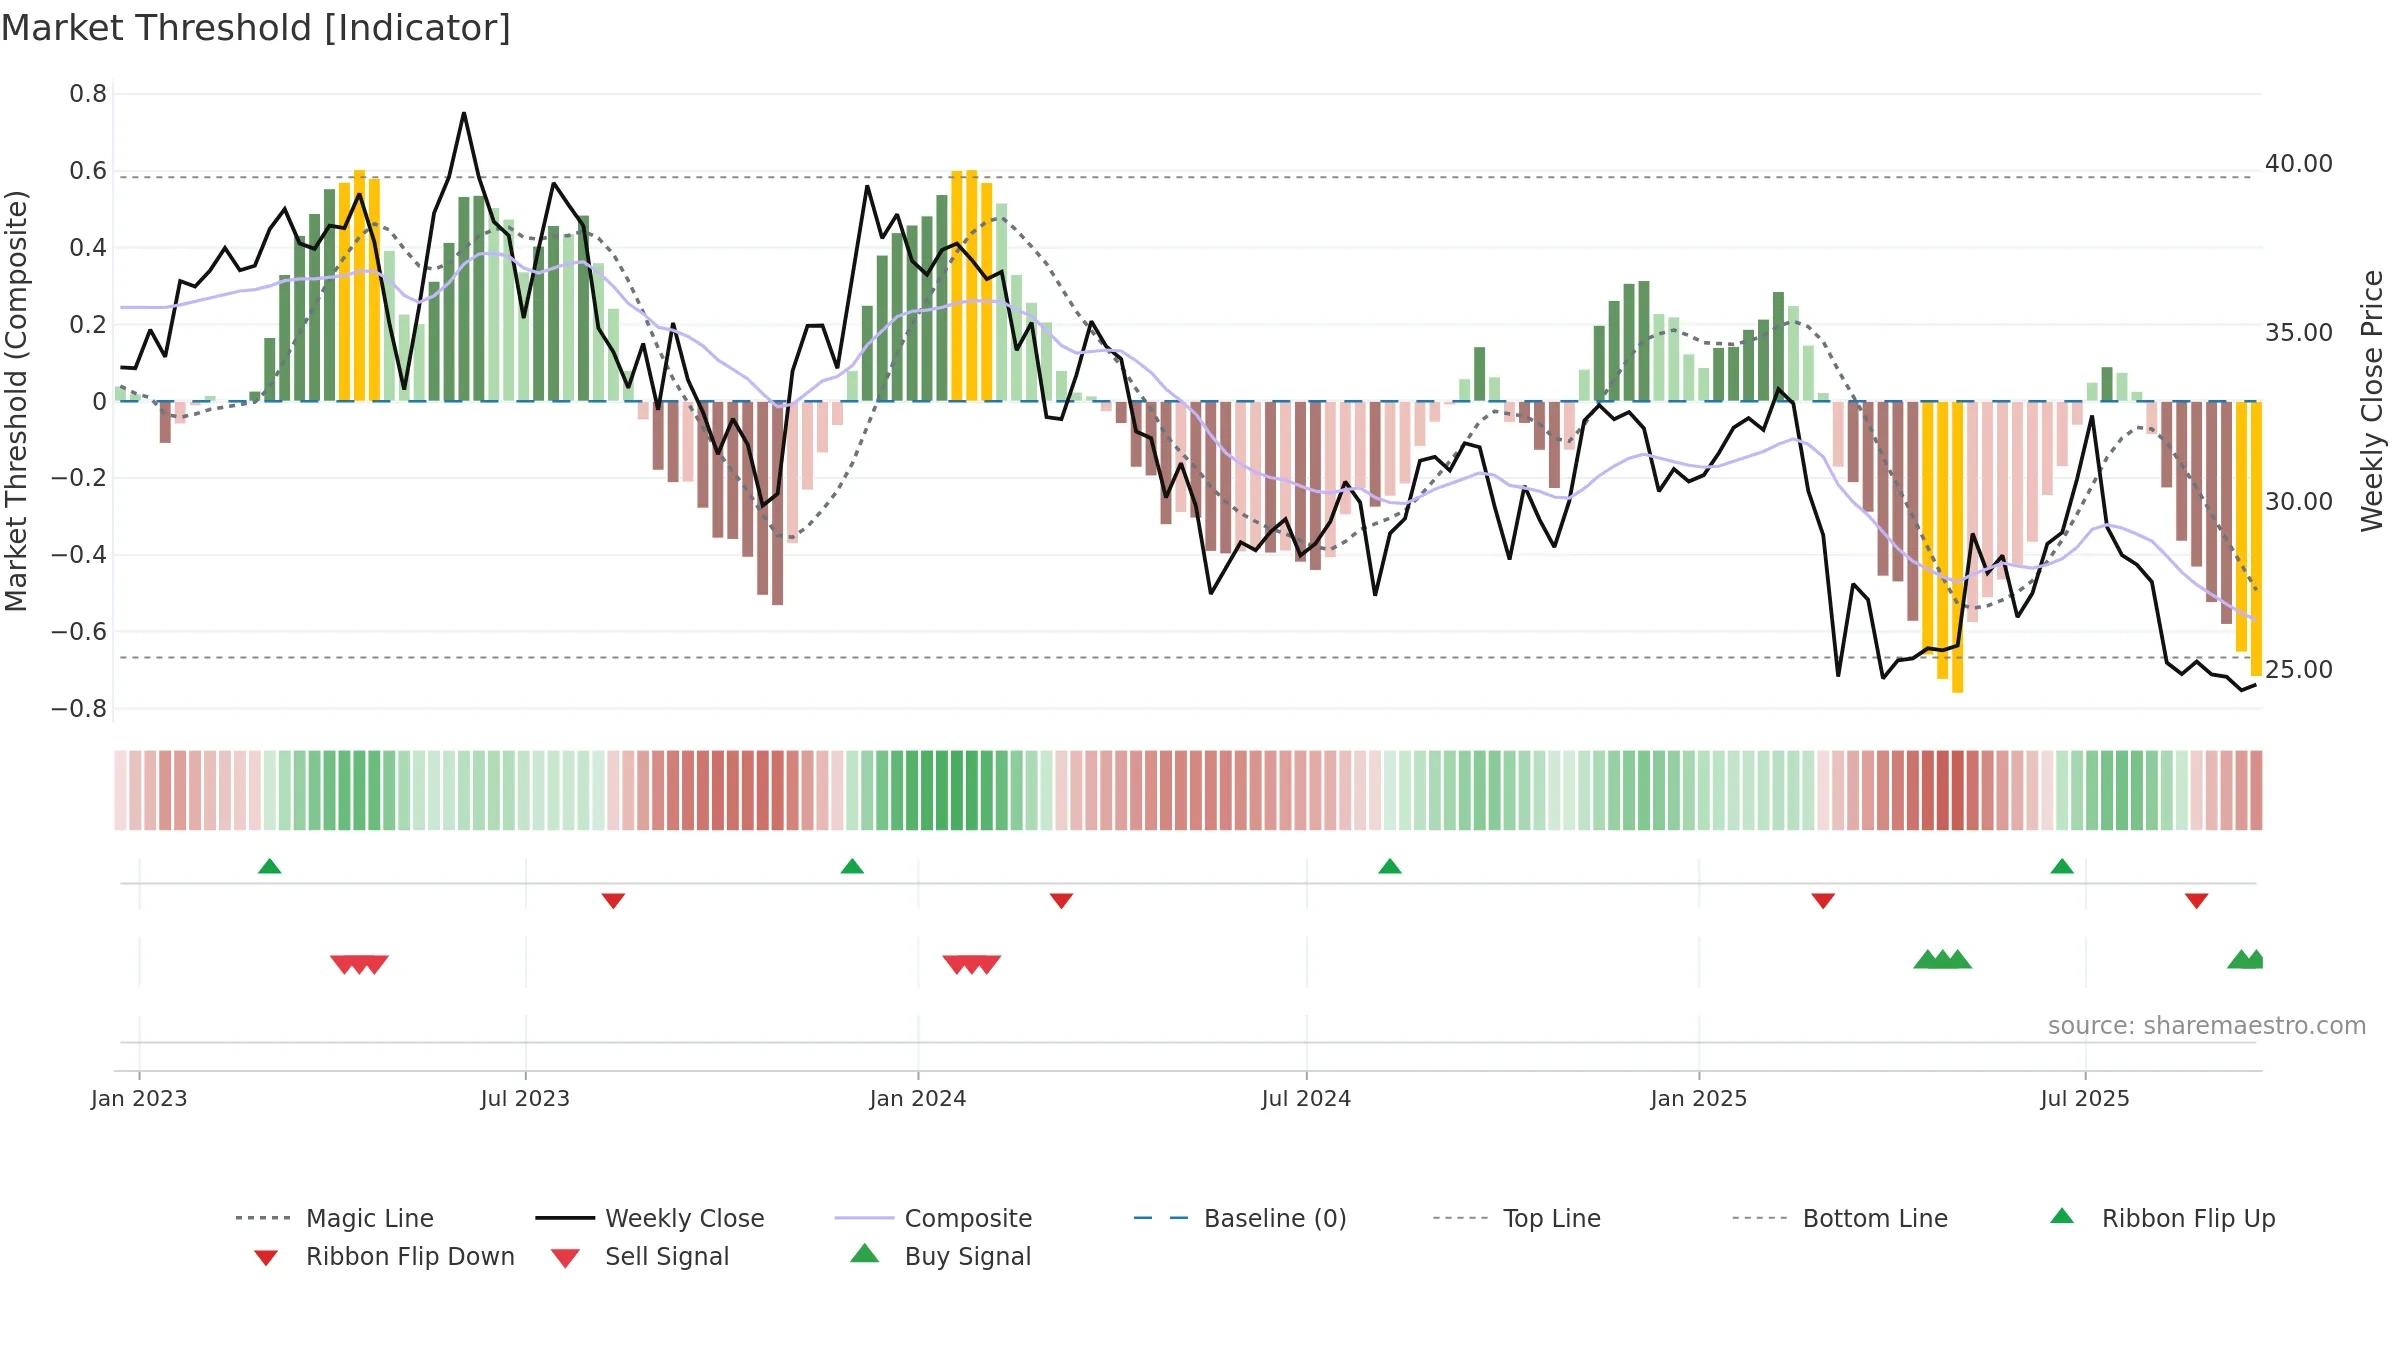Click the buy signal cluster around April 2025
Image resolution: width=2400 pixels, height=1350 pixels.
pos(1943,959)
